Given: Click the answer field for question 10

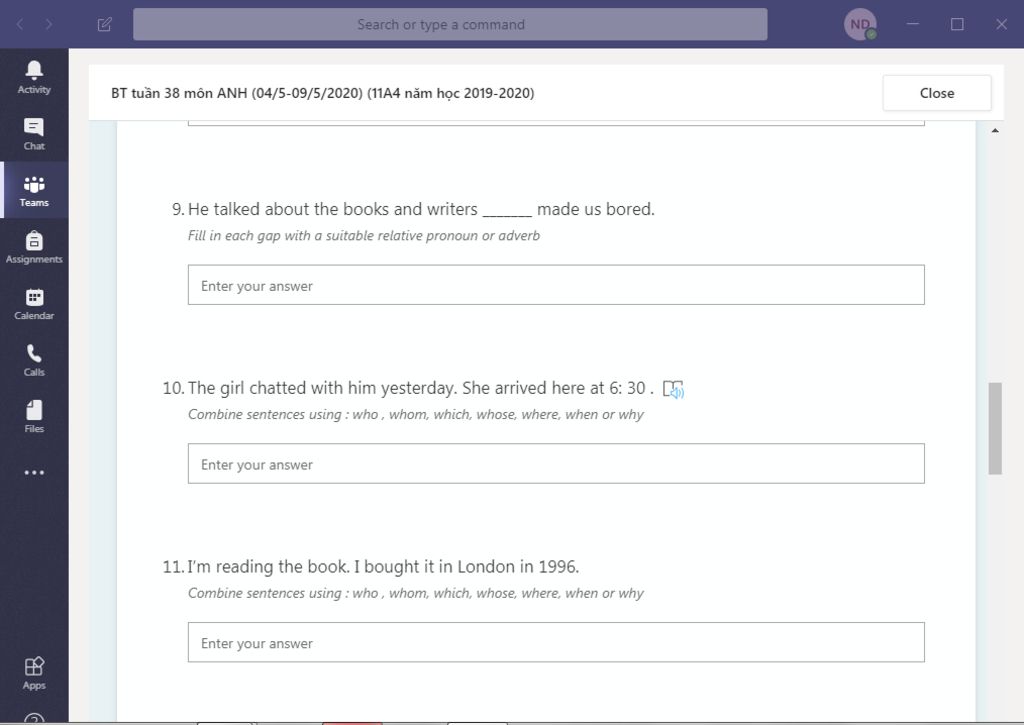Looking at the screenshot, I should pyautogui.click(x=556, y=464).
